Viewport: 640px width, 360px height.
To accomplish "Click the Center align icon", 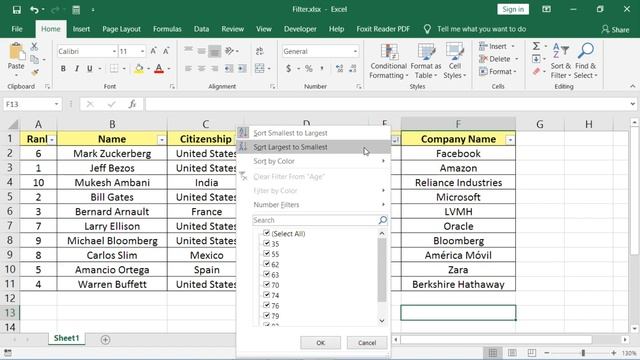I will (x=201, y=69).
